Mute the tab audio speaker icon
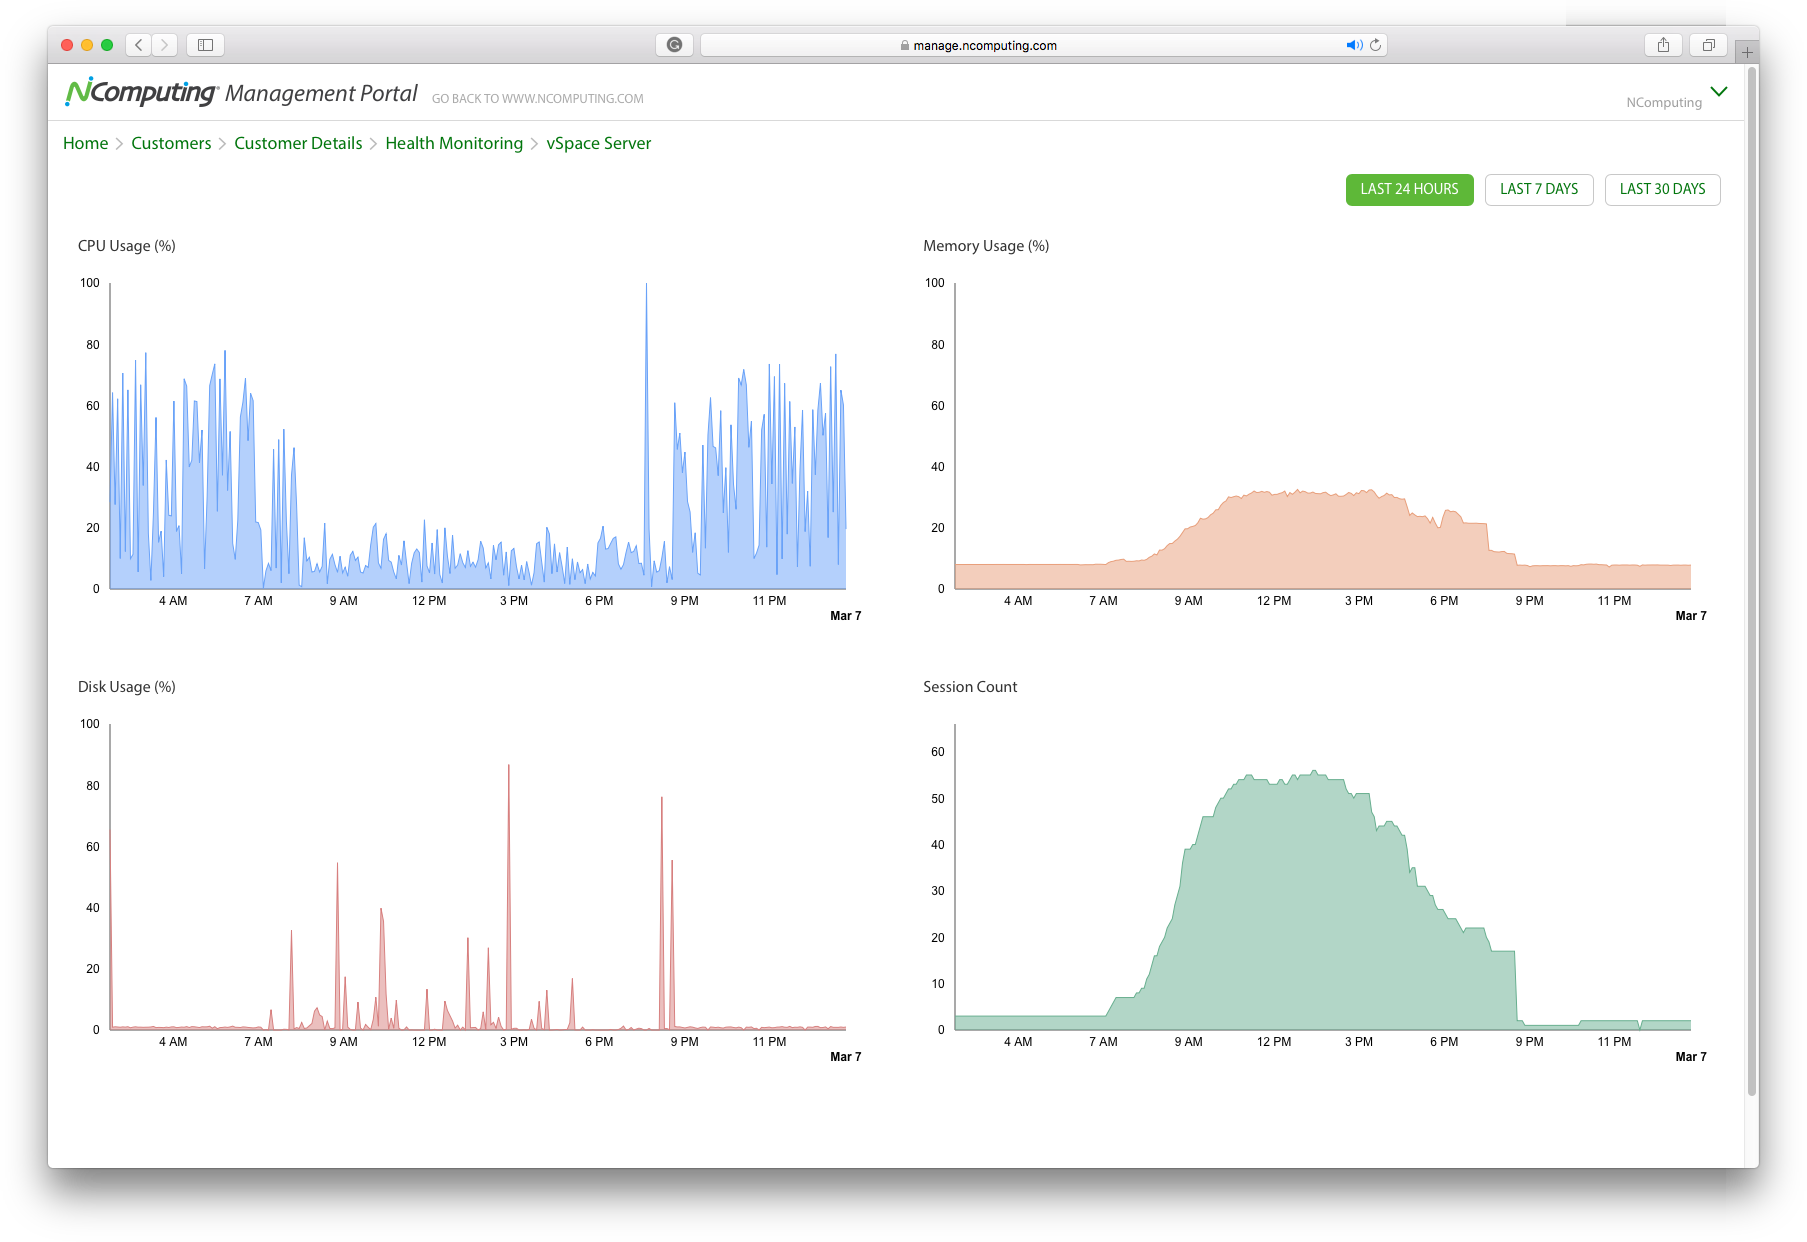 pos(1354,45)
